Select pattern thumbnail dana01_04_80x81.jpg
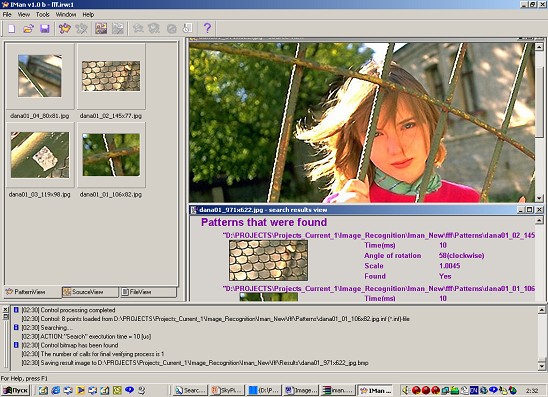Screen dimensions: 548x397 (x=39, y=76)
